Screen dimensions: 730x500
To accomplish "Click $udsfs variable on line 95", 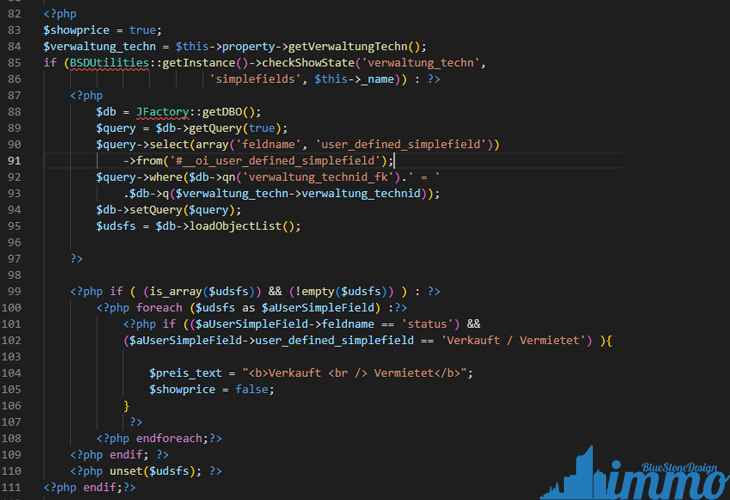I will [x=116, y=226].
